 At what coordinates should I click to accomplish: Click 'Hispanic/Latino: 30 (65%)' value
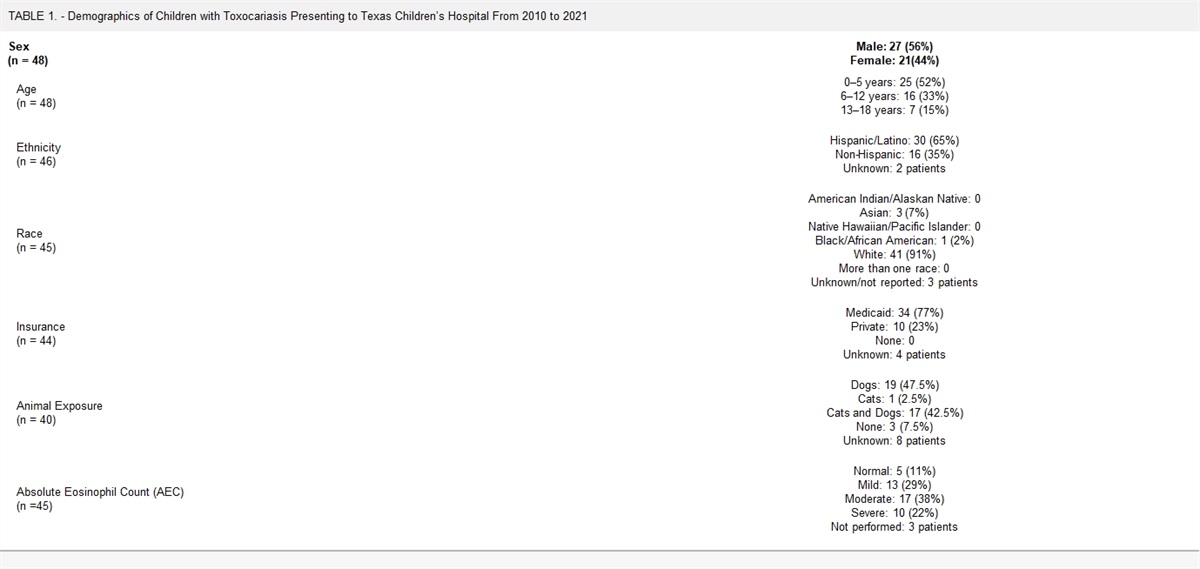(x=893, y=140)
